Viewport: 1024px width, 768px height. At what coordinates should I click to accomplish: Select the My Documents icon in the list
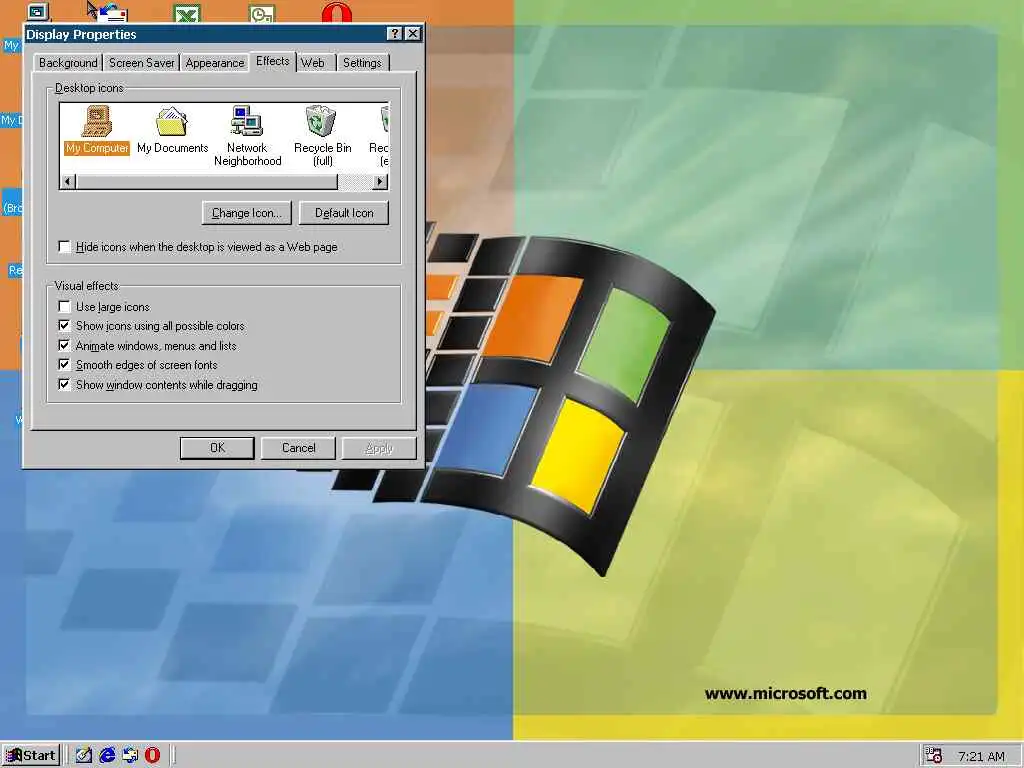click(x=172, y=130)
